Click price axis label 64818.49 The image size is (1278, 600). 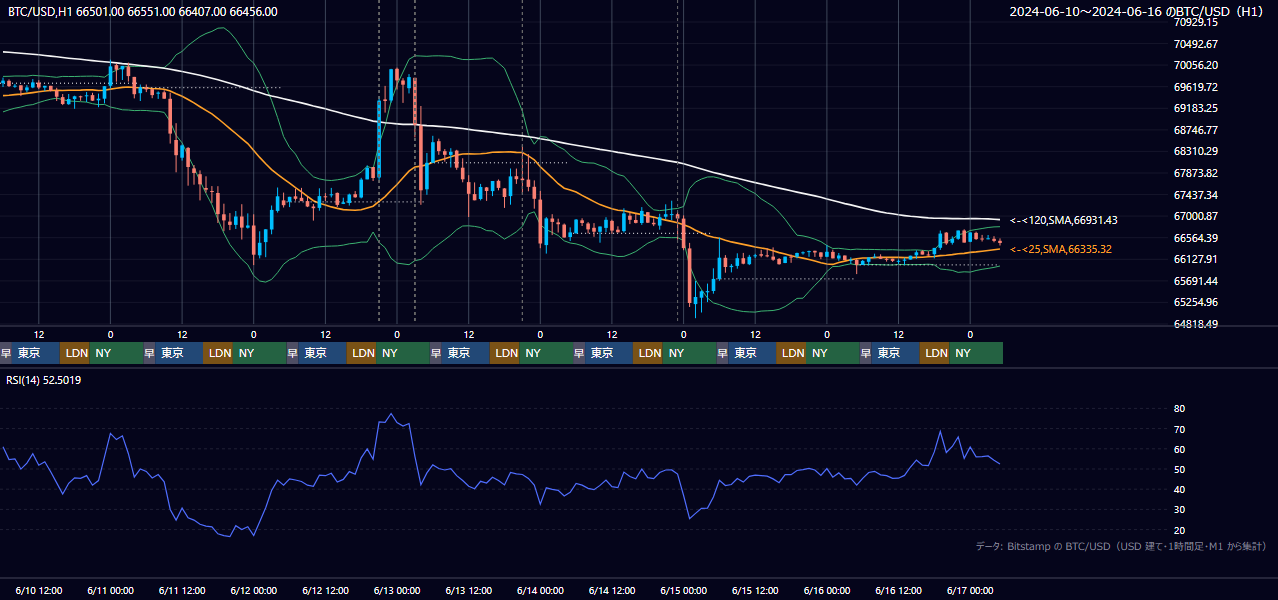1195,324
